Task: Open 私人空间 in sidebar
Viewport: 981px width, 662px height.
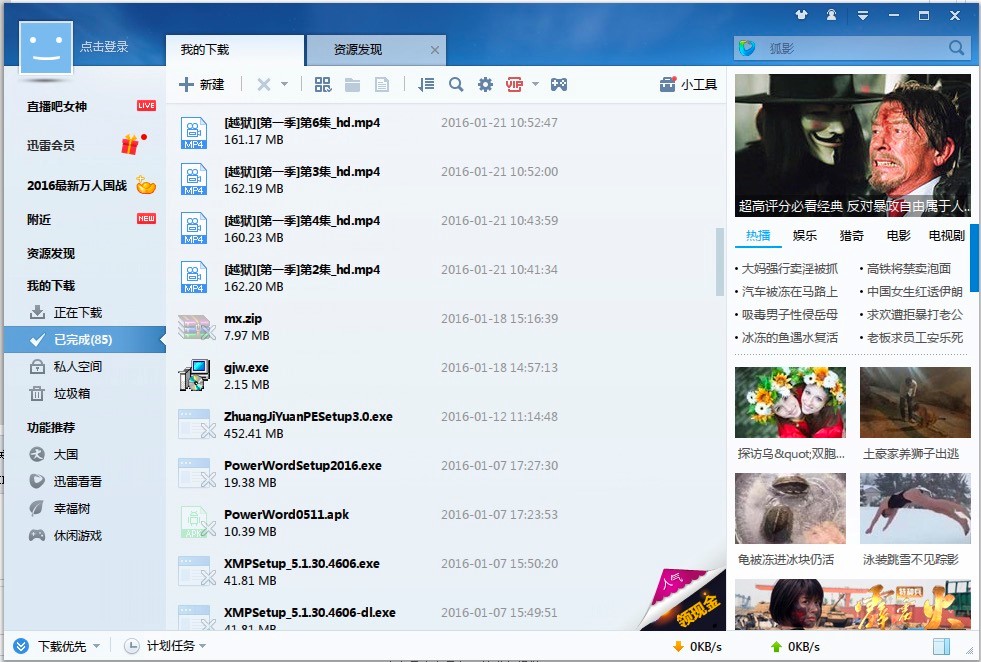Action: [78, 366]
